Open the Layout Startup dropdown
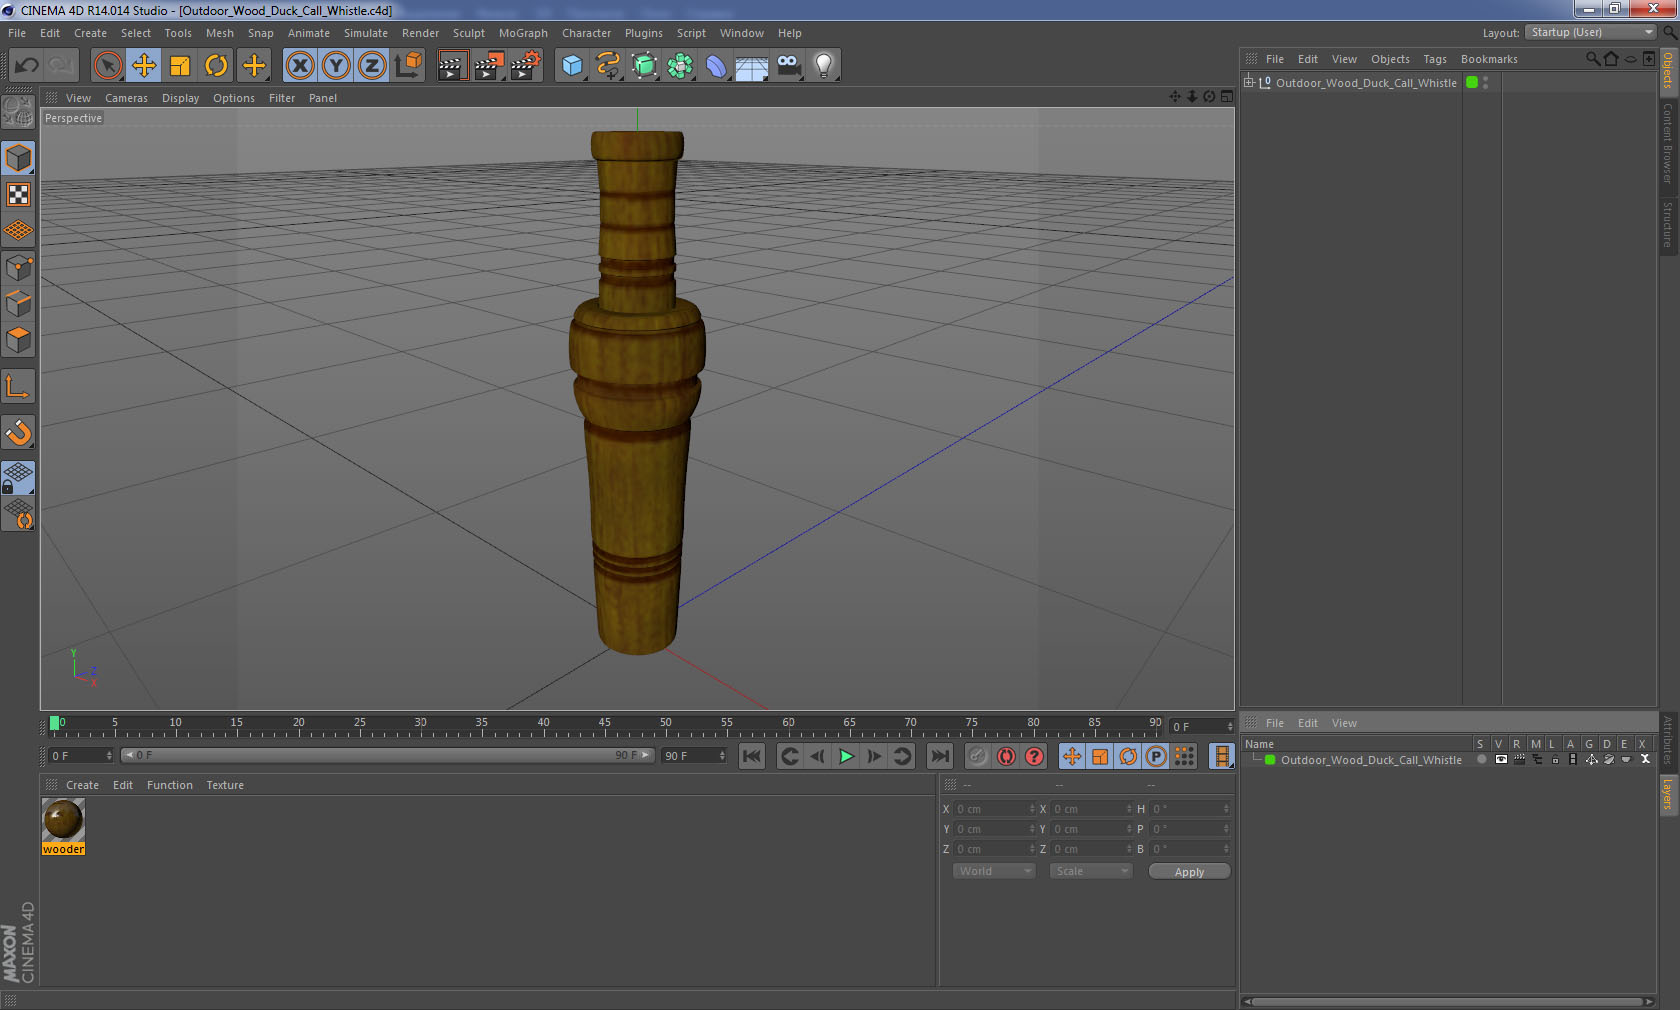The height and width of the screenshot is (1010, 1680). pos(1592,33)
